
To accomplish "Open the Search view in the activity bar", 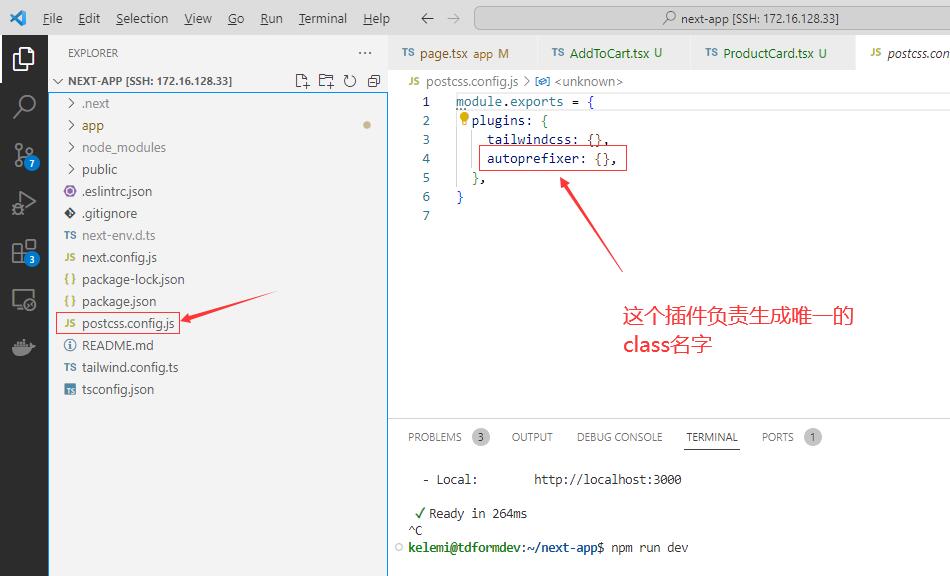I will [x=24, y=106].
